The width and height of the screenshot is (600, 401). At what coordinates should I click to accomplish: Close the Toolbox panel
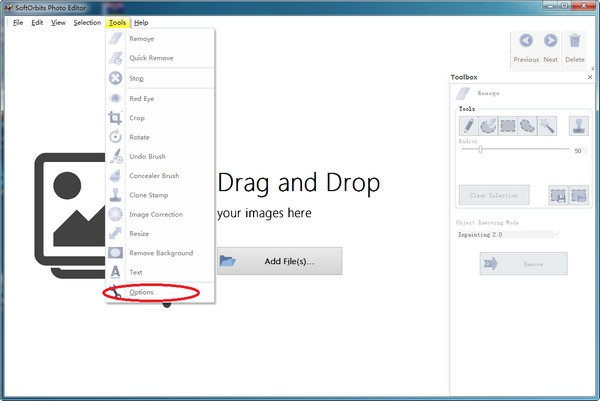pyautogui.click(x=590, y=77)
